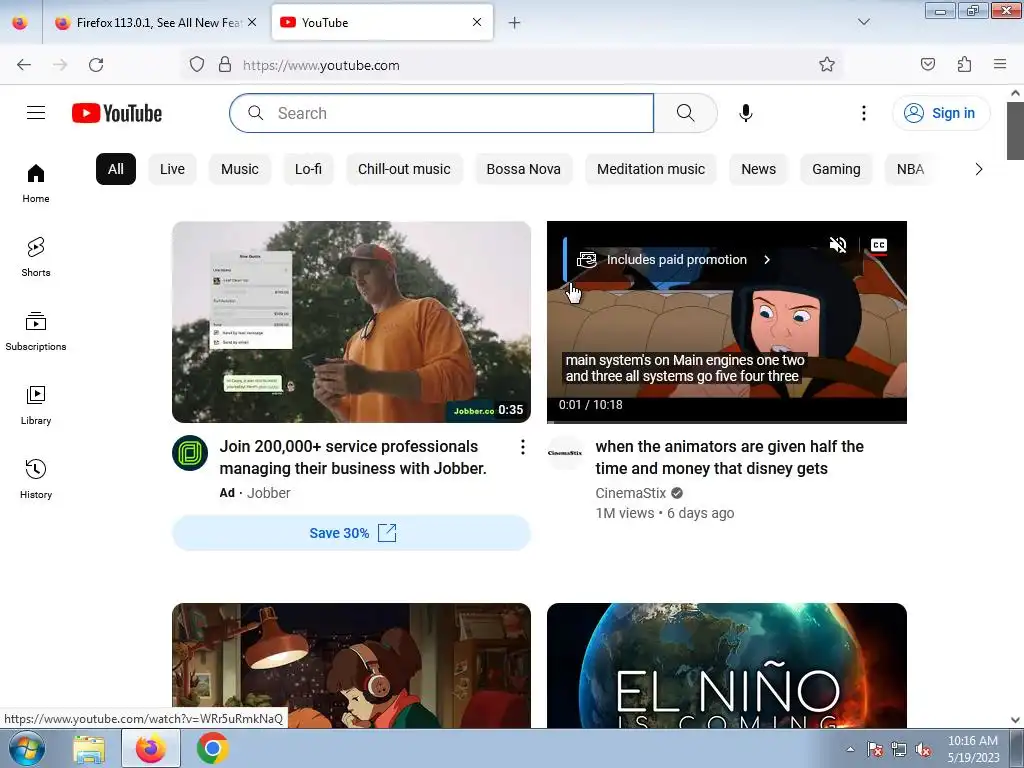Reload the page in Firefox
The image size is (1024, 768).
[x=96, y=65]
